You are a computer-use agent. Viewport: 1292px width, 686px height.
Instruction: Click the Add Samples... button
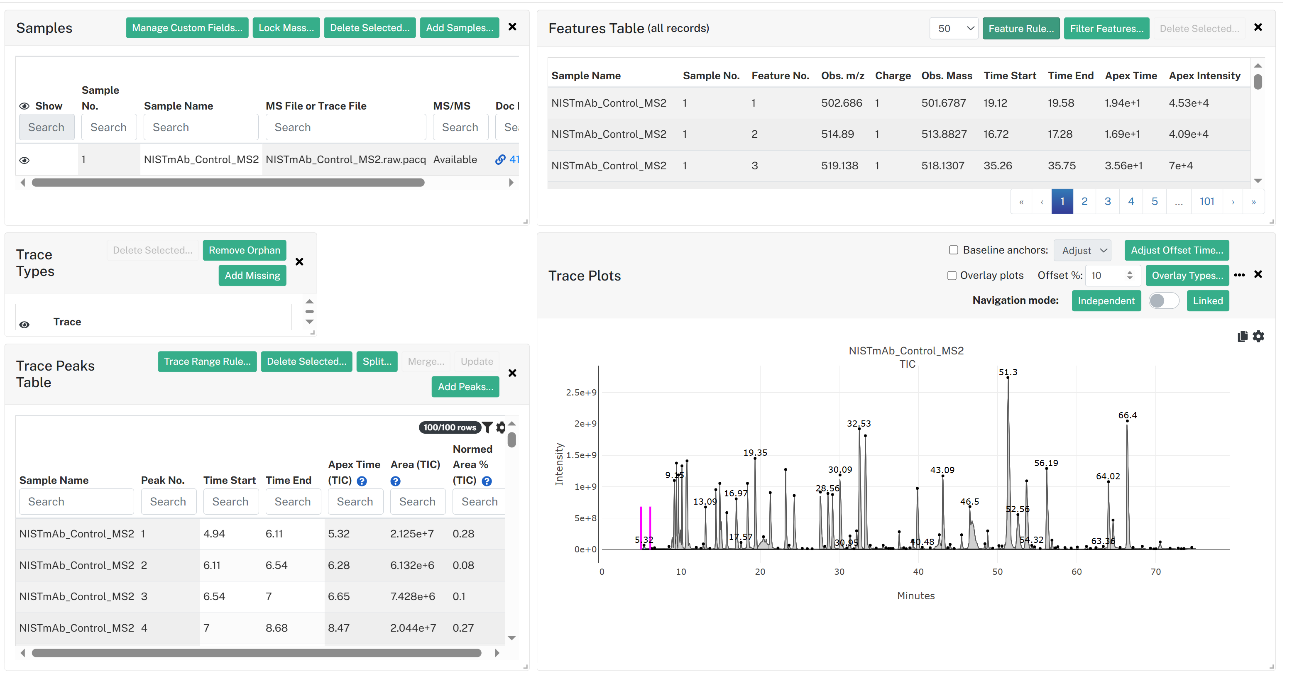459,28
